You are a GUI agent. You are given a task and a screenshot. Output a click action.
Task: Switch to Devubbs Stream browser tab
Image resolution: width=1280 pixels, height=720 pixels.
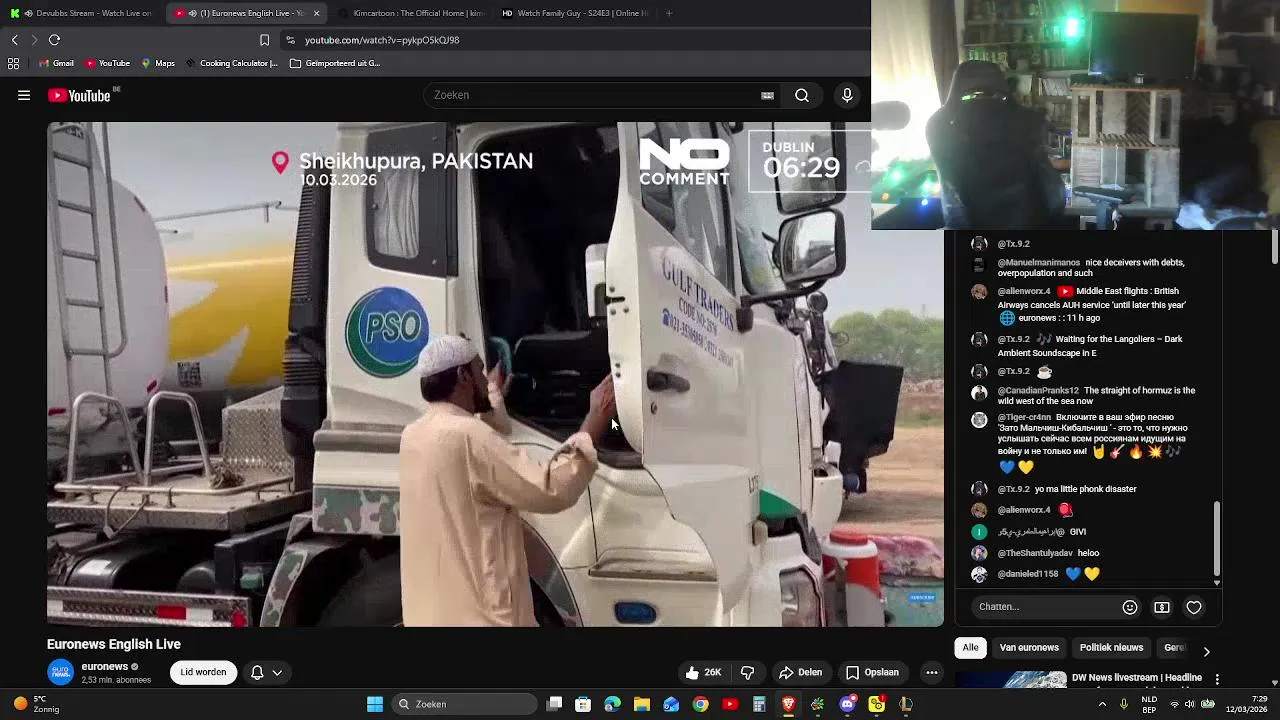pos(82,13)
